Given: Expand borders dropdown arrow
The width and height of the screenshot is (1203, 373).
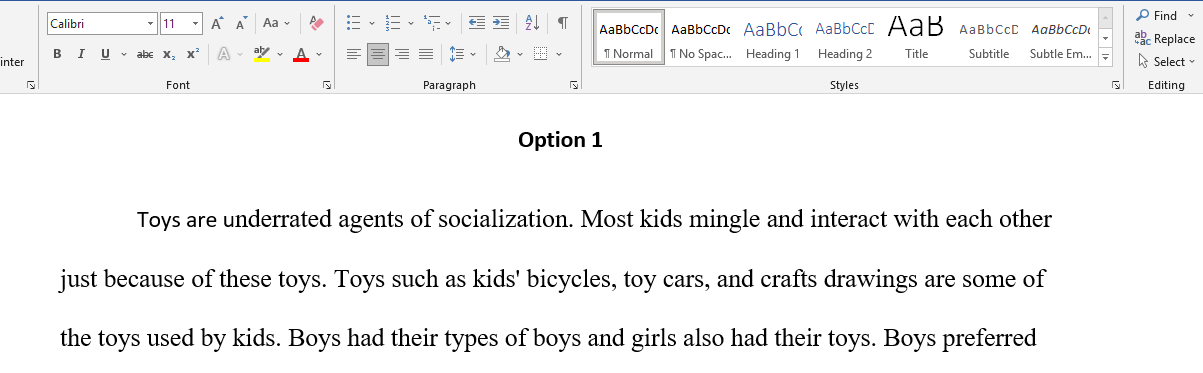Looking at the screenshot, I should [559, 54].
